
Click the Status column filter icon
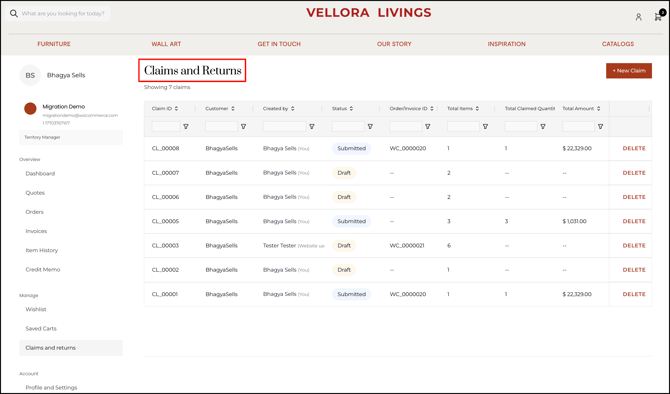370,126
